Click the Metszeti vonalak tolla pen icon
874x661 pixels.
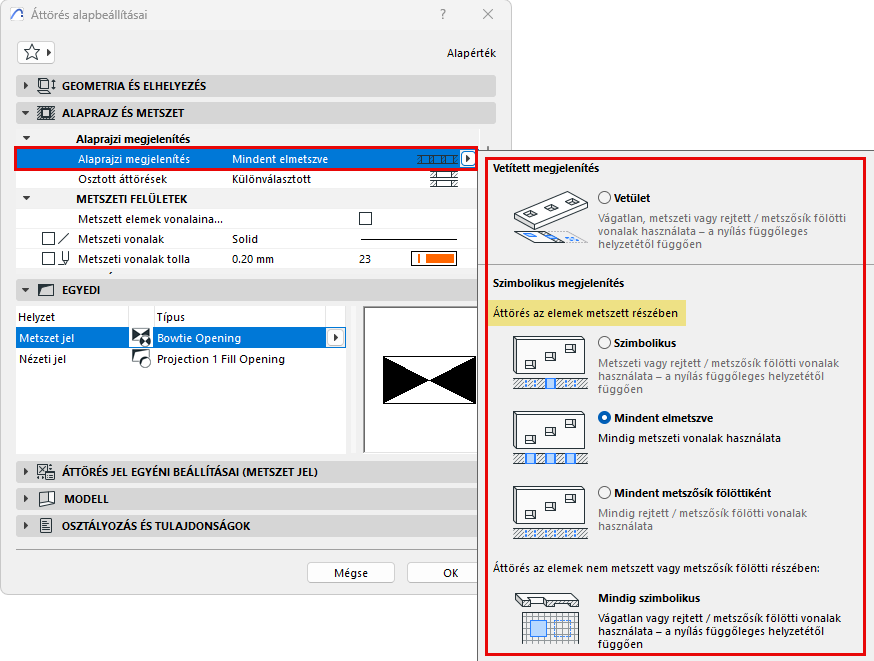pyautogui.click(x=65, y=259)
